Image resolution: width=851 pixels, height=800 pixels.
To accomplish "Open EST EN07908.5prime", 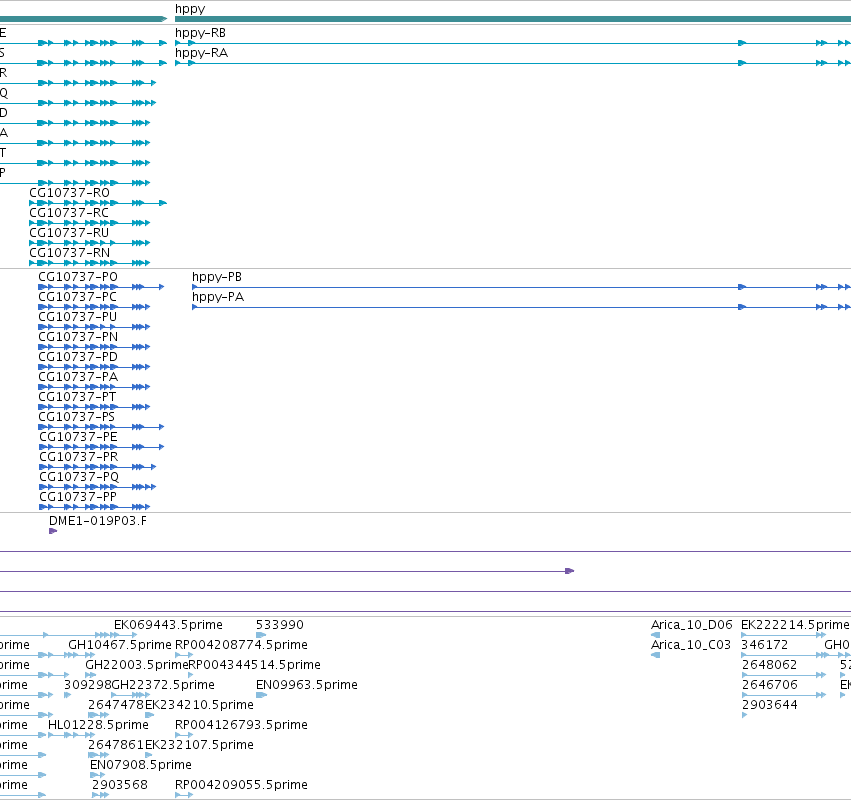I will [141, 765].
